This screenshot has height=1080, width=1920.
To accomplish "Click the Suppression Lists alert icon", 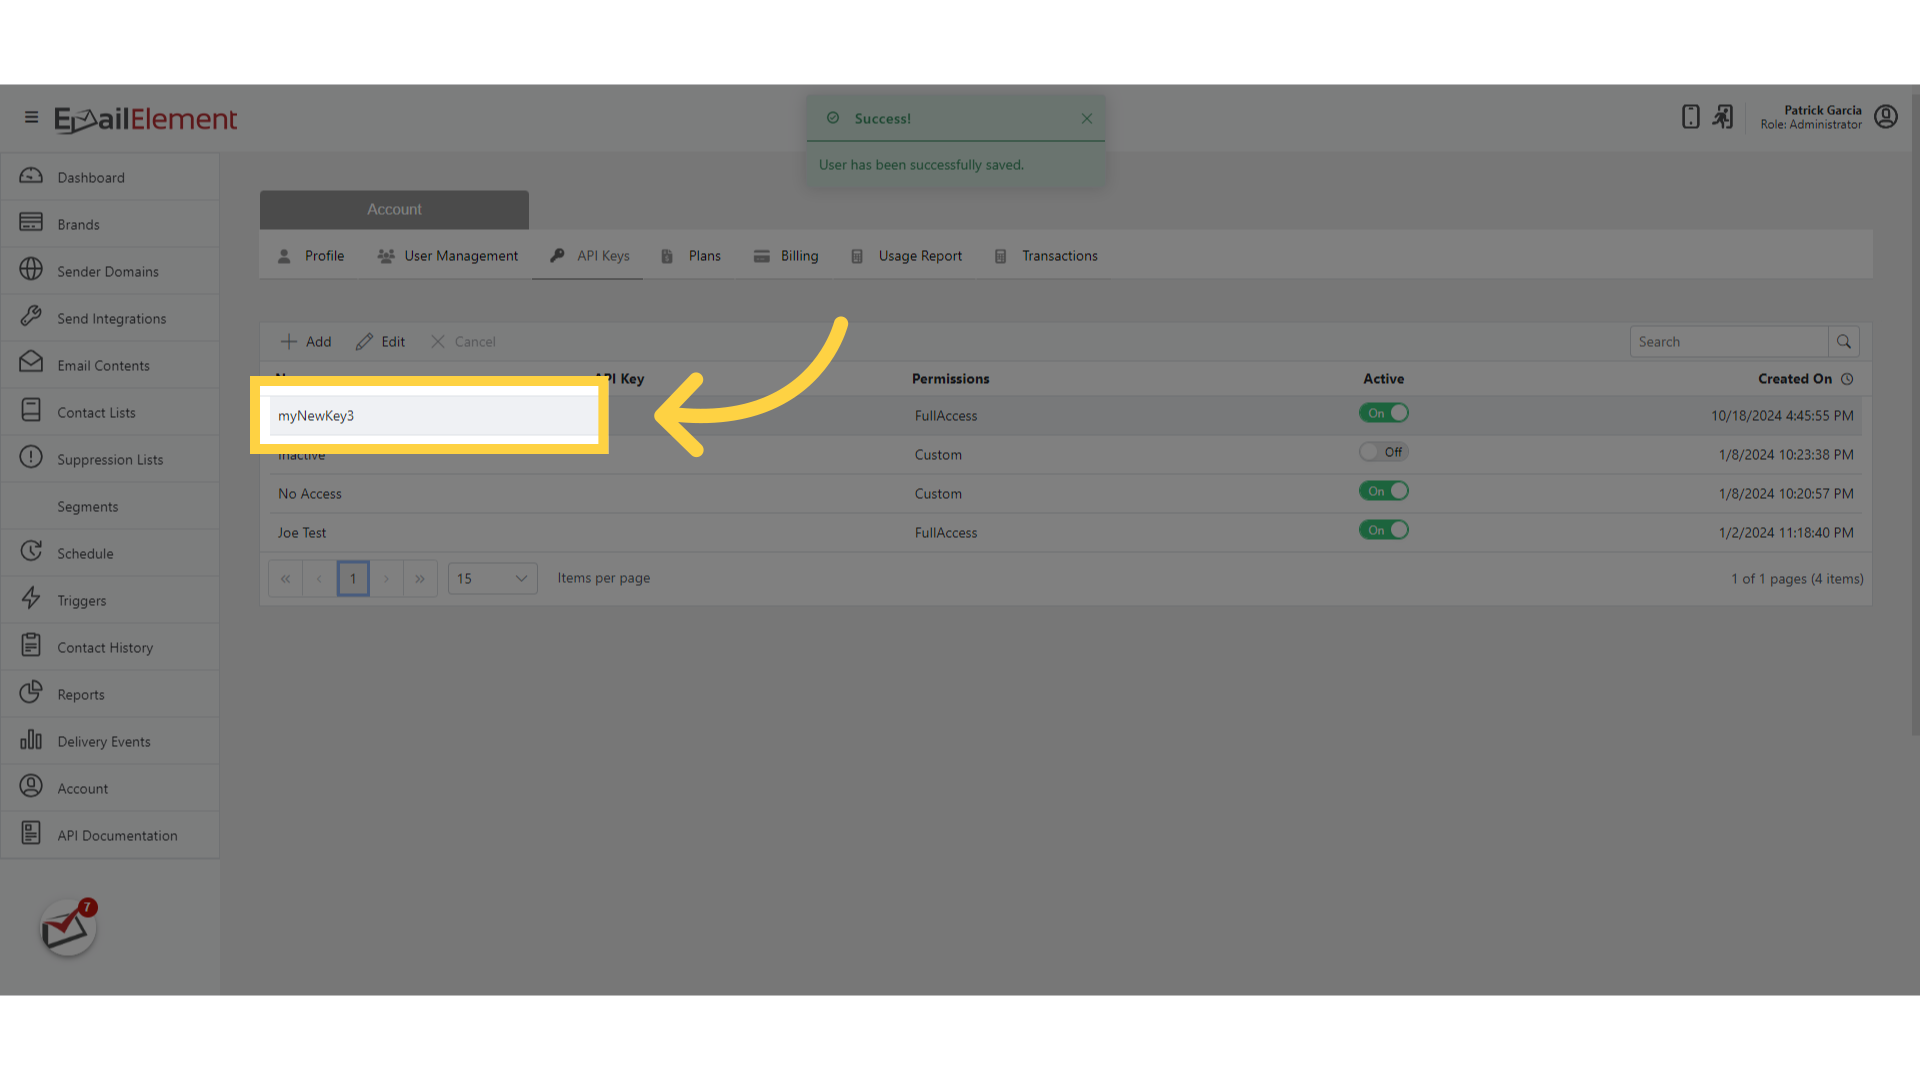I will pos(31,458).
